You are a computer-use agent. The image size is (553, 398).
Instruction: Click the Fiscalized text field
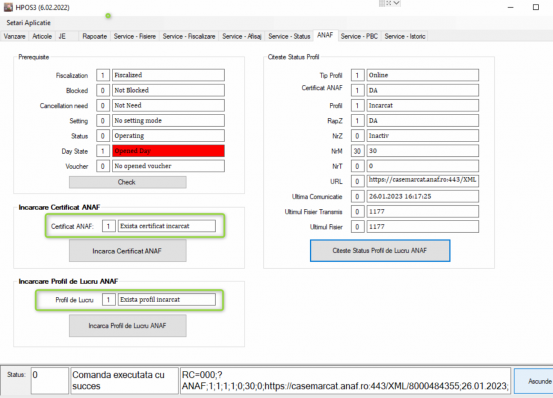click(x=168, y=75)
